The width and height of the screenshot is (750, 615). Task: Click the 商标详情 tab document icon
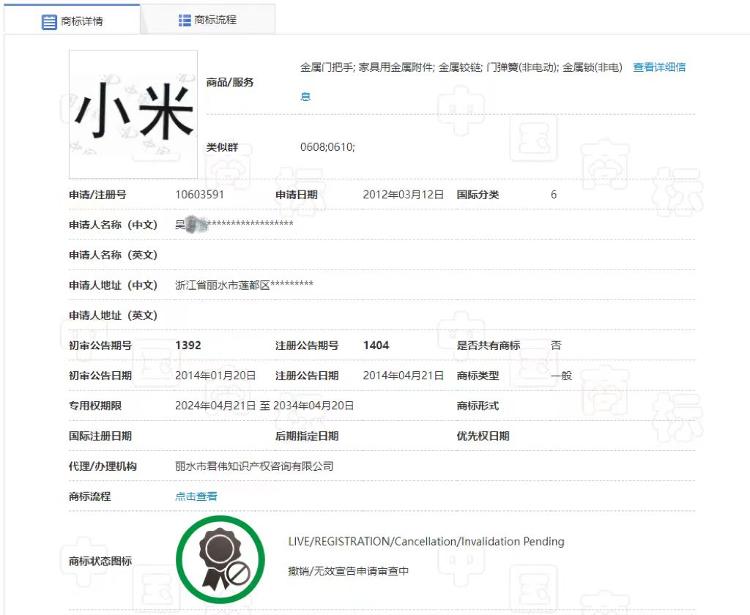click(49, 22)
